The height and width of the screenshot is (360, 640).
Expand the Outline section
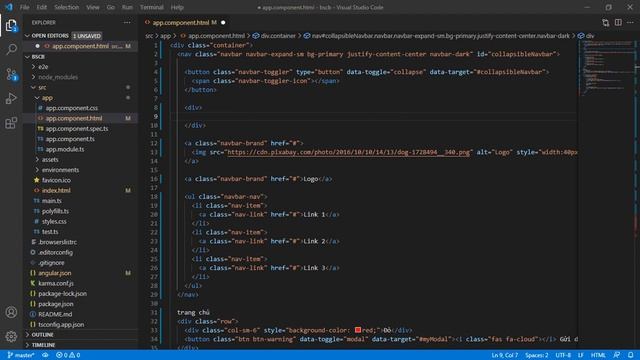[42, 335]
